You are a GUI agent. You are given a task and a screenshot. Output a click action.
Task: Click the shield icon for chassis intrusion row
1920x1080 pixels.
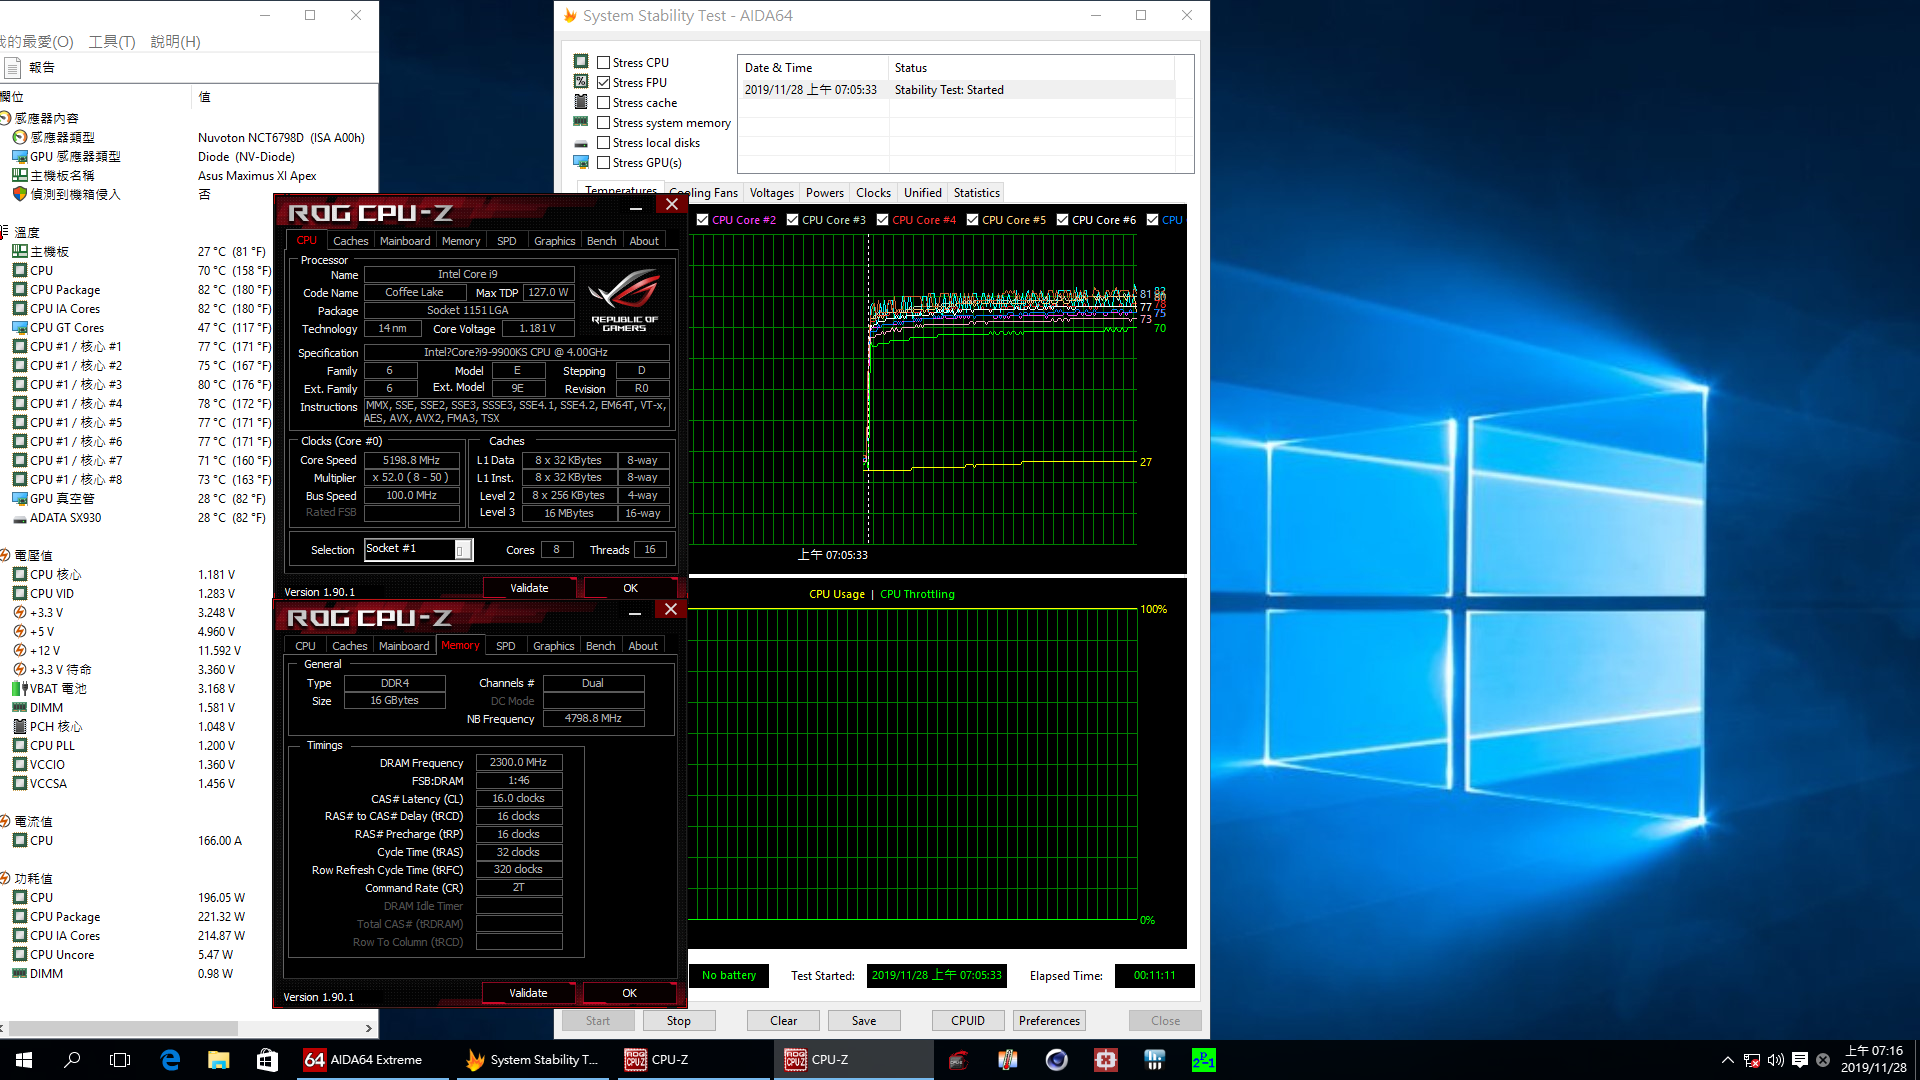pyautogui.click(x=19, y=194)
